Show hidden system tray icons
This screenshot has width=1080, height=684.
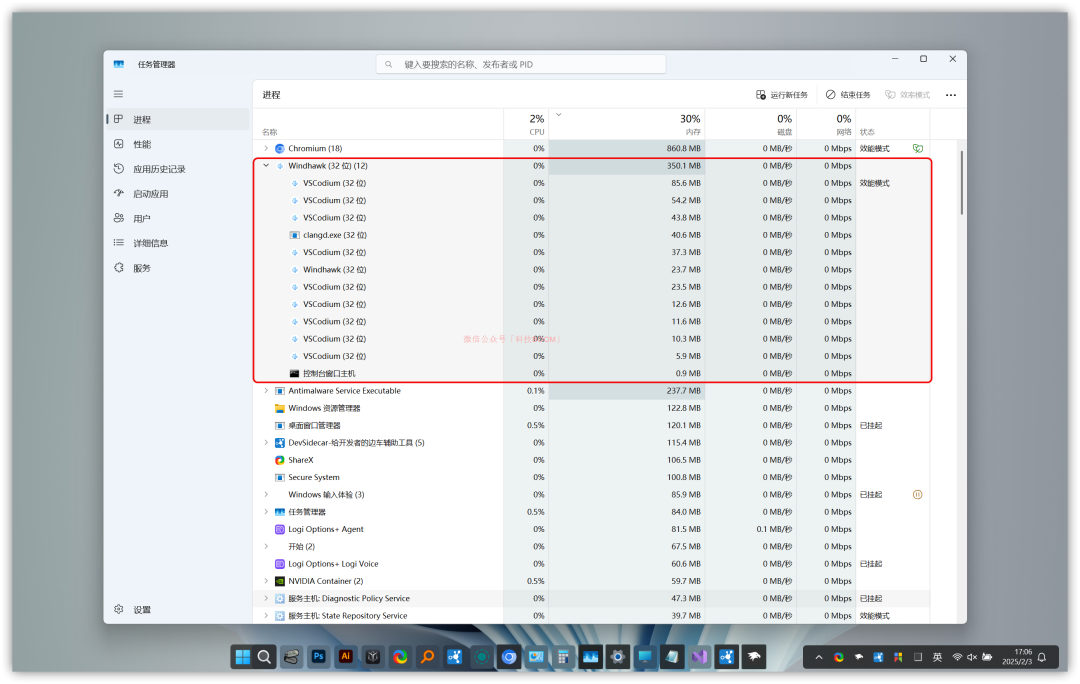(x=819, y=657)
